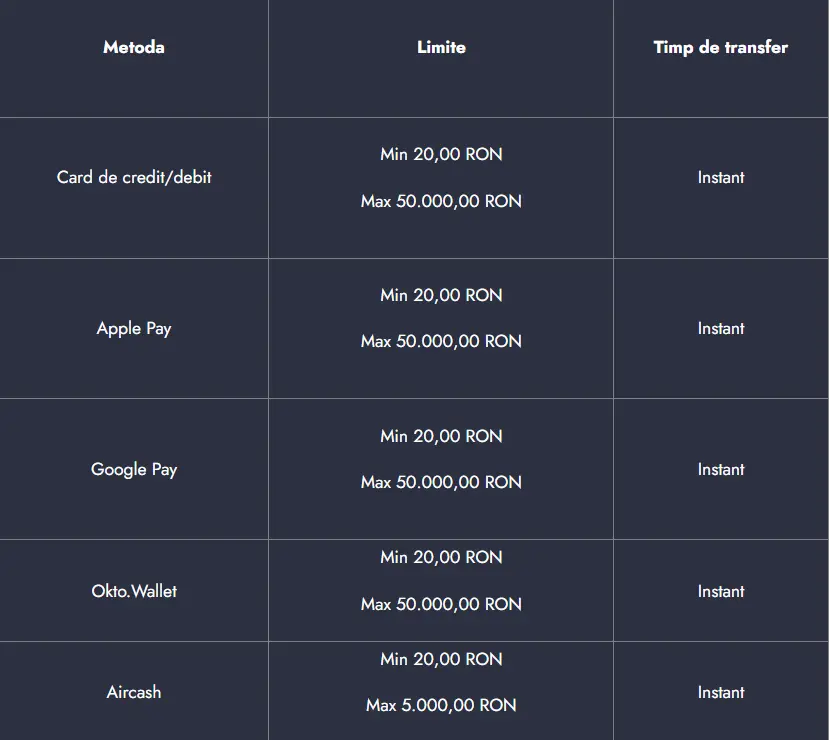829x740 pixels.
Task: Click Instant in Card de credit/debit row
Action: 721,177
